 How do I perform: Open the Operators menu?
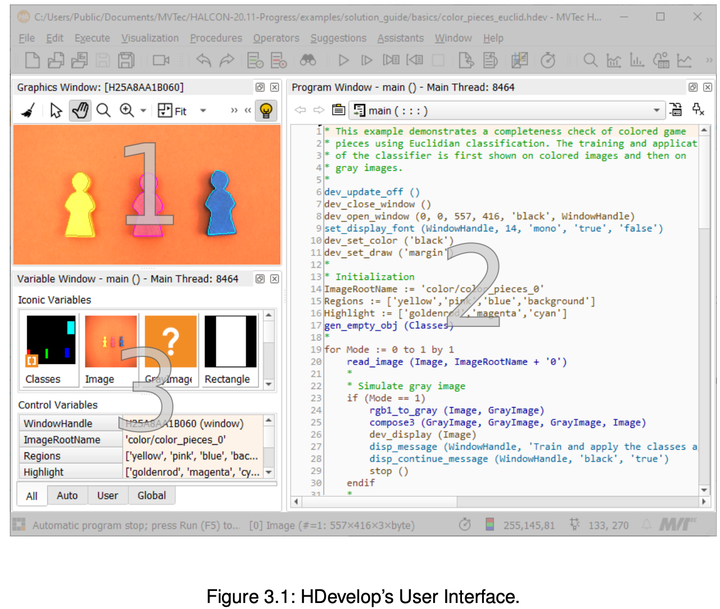(276, 38)
